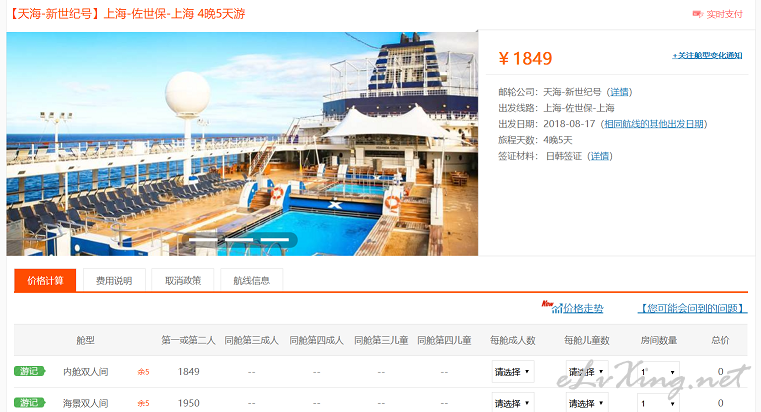
Task: Click the 游记 badge beside 海景双人间
Action: (29, 403)
